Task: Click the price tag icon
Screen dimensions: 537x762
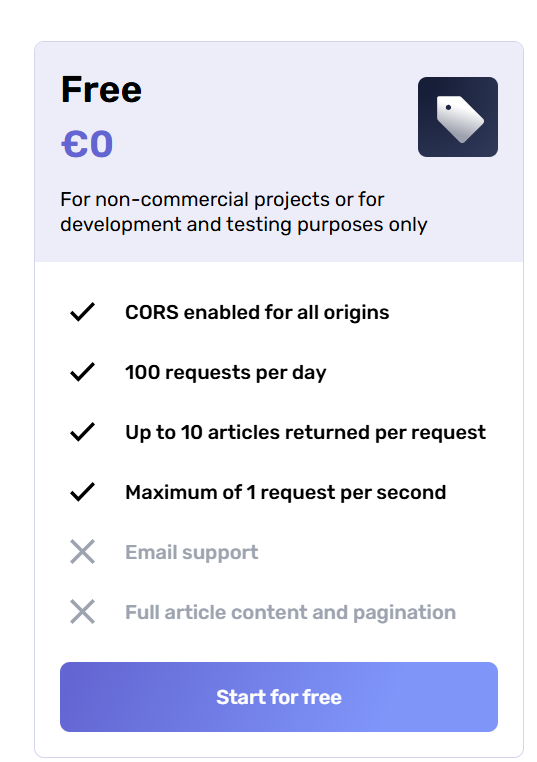Action: [x=457, y=117]
